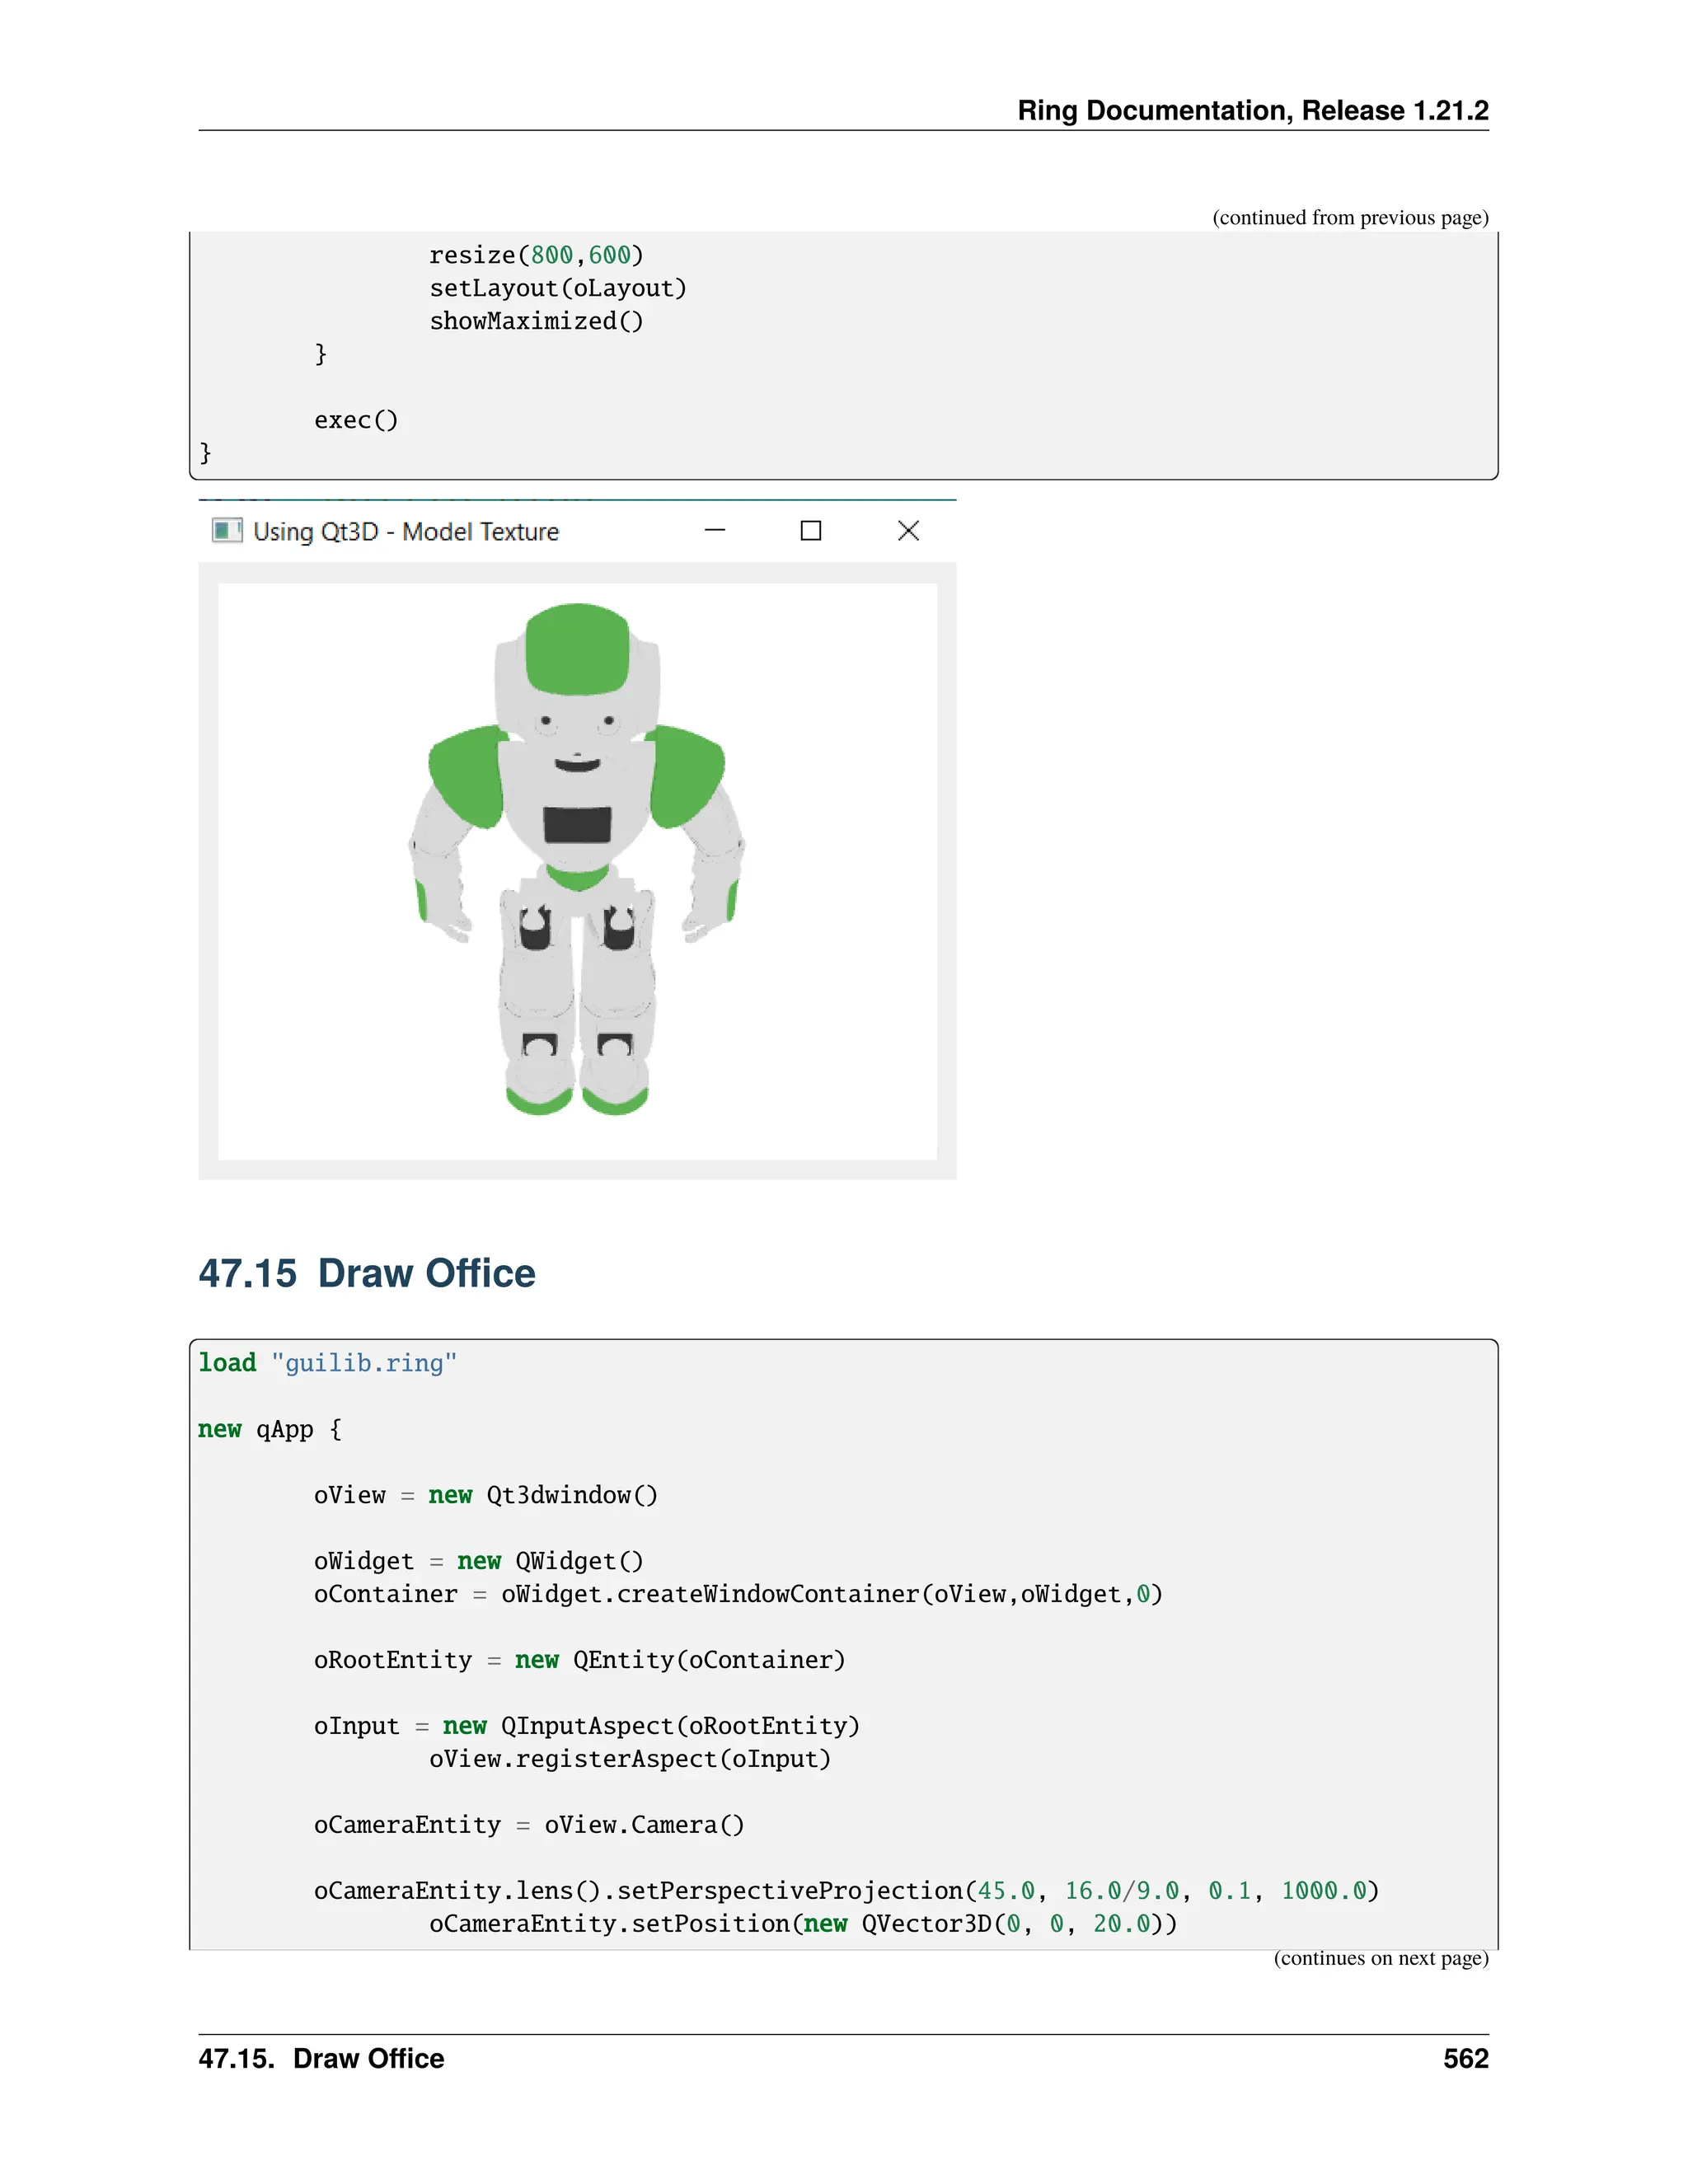Click the "continued from previous page" note
This screenshot has width=1688, height=2184.
pyautogui.click(x=1350, y=218)
